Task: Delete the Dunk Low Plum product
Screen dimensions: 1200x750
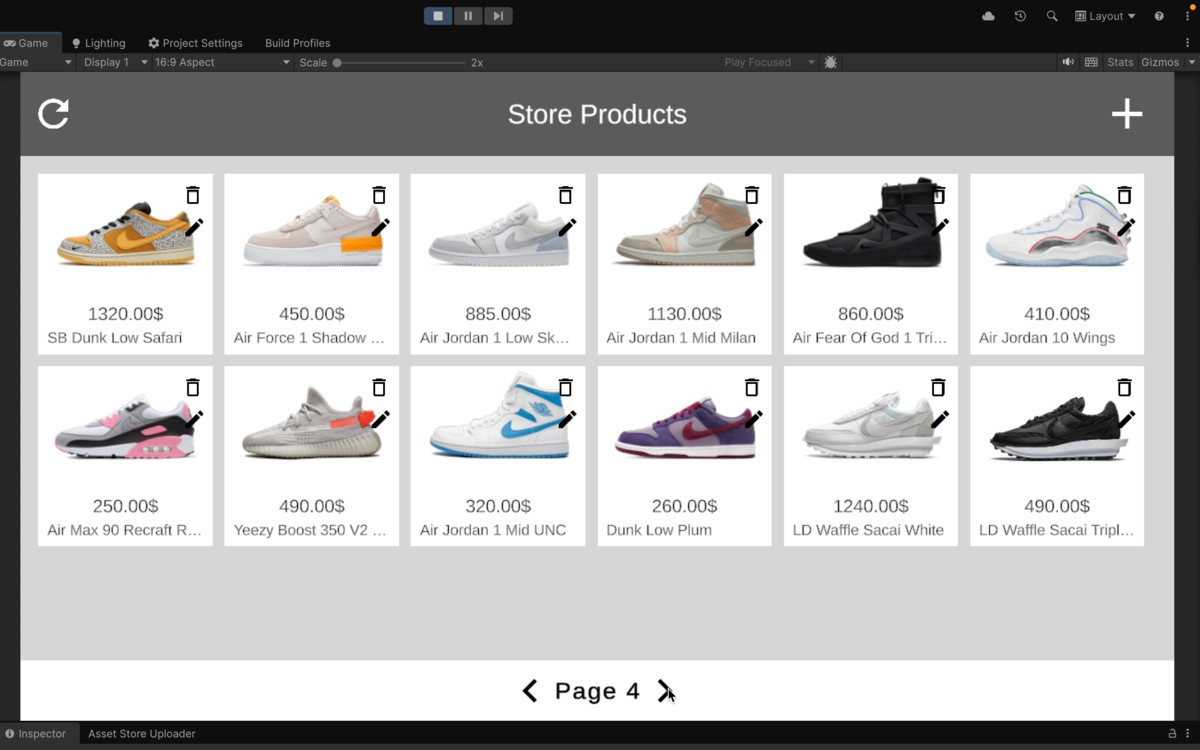Action: (x=752, y=387)
